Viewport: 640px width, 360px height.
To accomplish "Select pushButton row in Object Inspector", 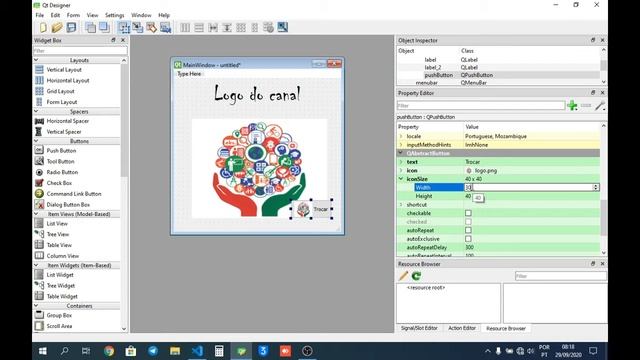I will [x=498, y=75].
